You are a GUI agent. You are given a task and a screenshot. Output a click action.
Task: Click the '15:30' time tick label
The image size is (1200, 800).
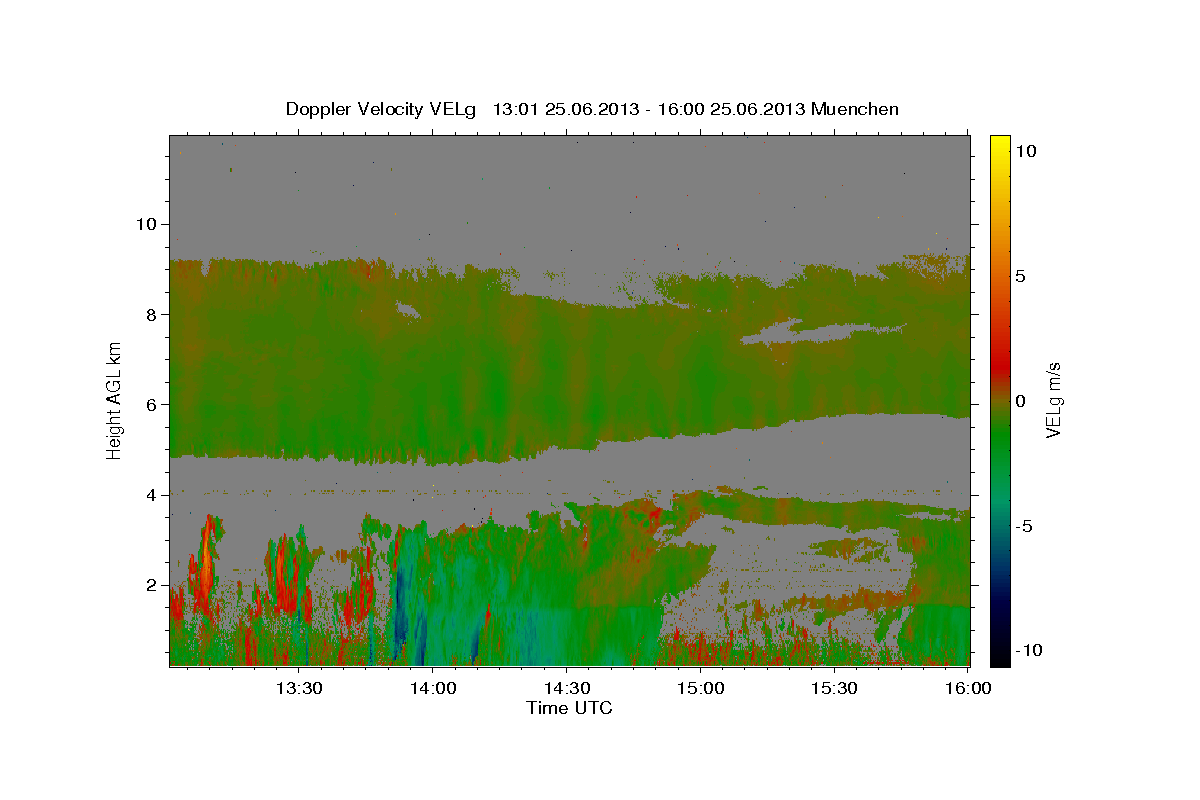pyautogui.click(x=835, y=688)
